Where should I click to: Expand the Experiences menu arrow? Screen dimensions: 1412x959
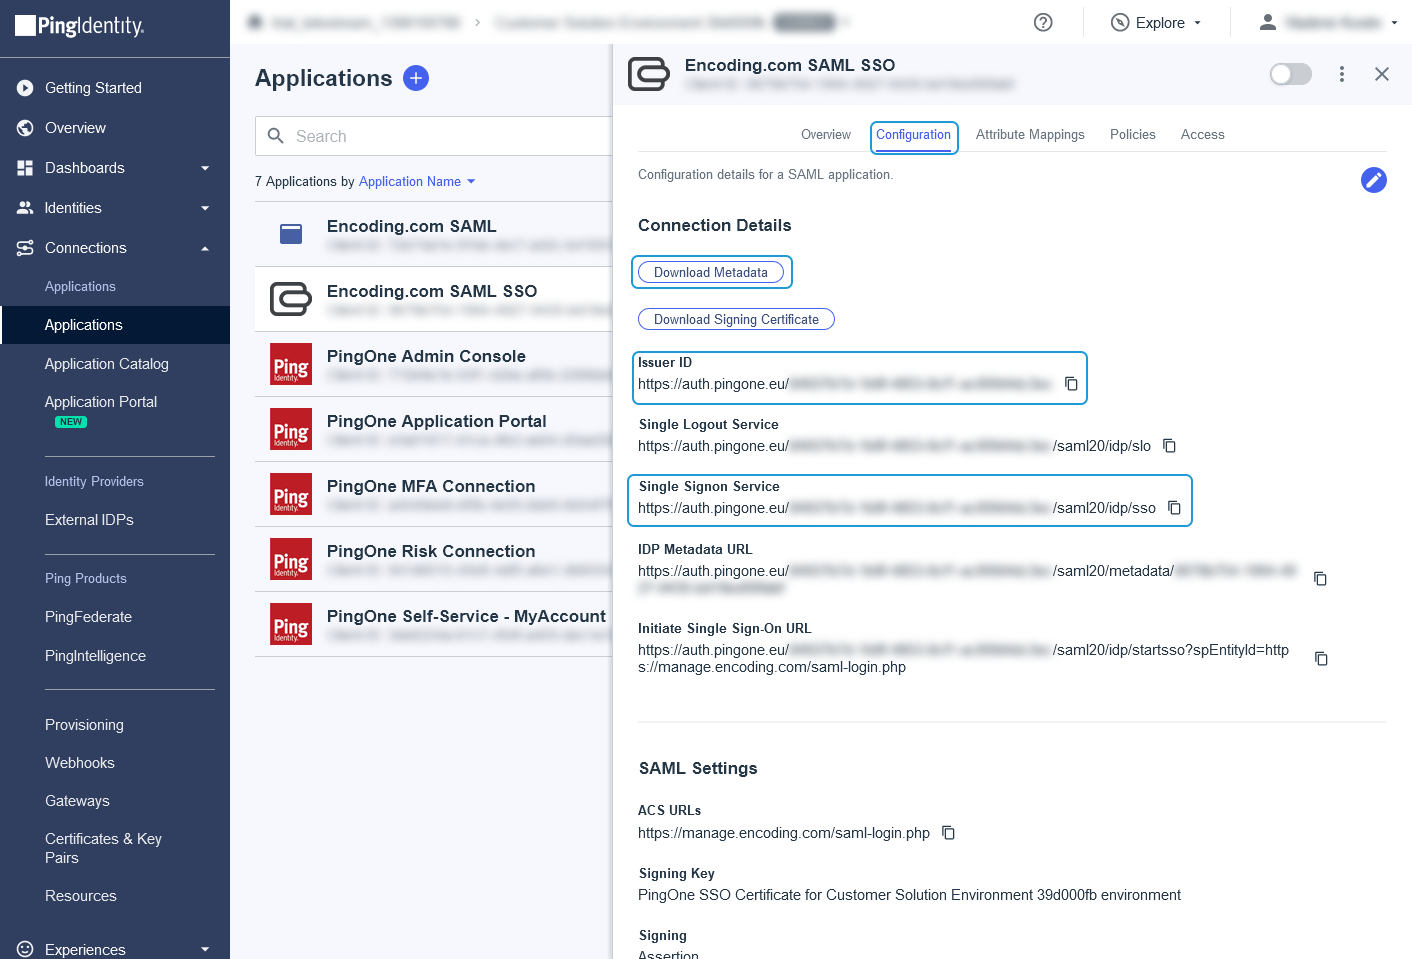click(205, 949)
